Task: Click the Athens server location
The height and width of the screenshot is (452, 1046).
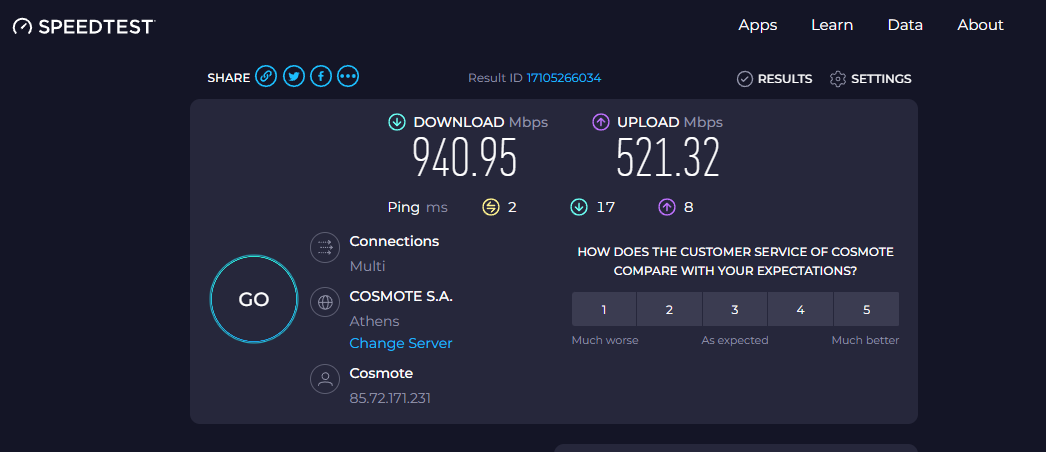Action: click(x=374, y=321)
